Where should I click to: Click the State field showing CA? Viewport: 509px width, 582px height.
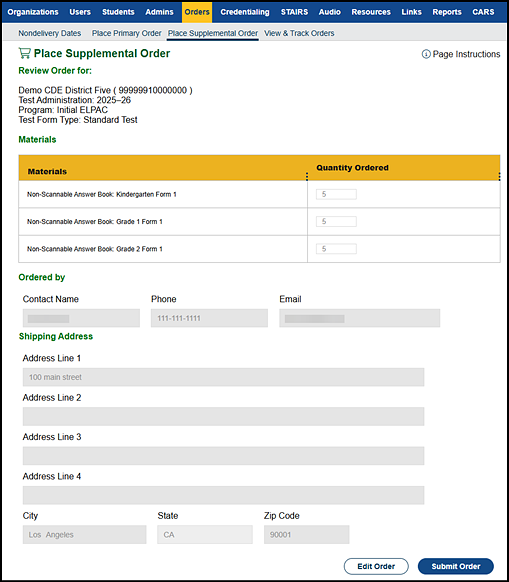click(205, 534)
